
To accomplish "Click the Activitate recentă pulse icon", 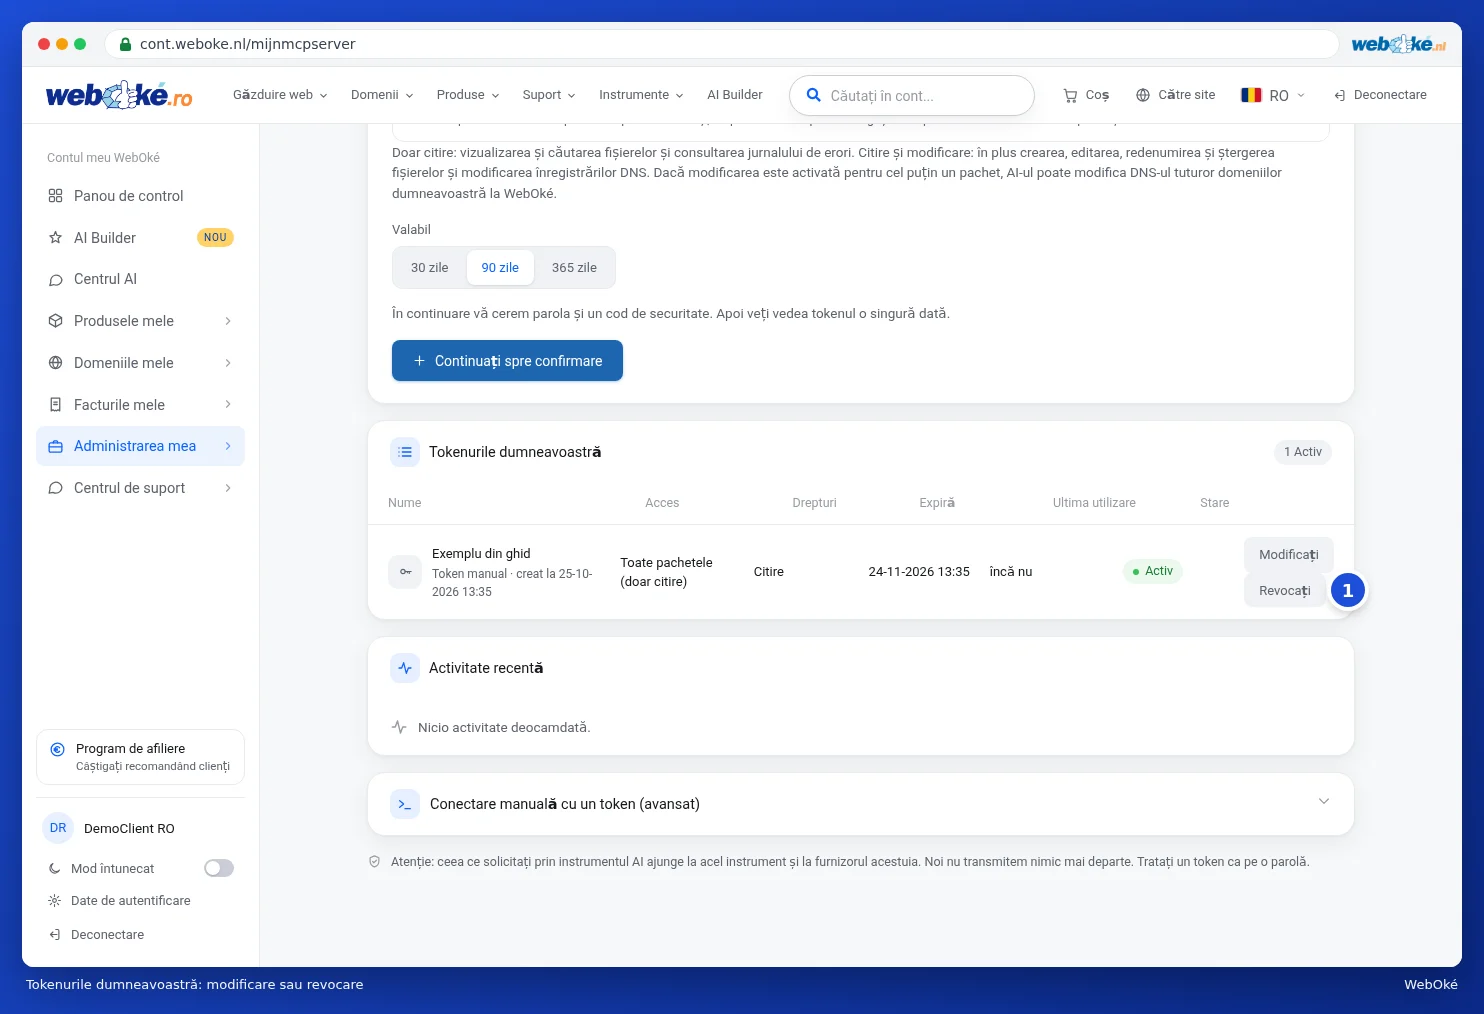I will click(405, 668).
